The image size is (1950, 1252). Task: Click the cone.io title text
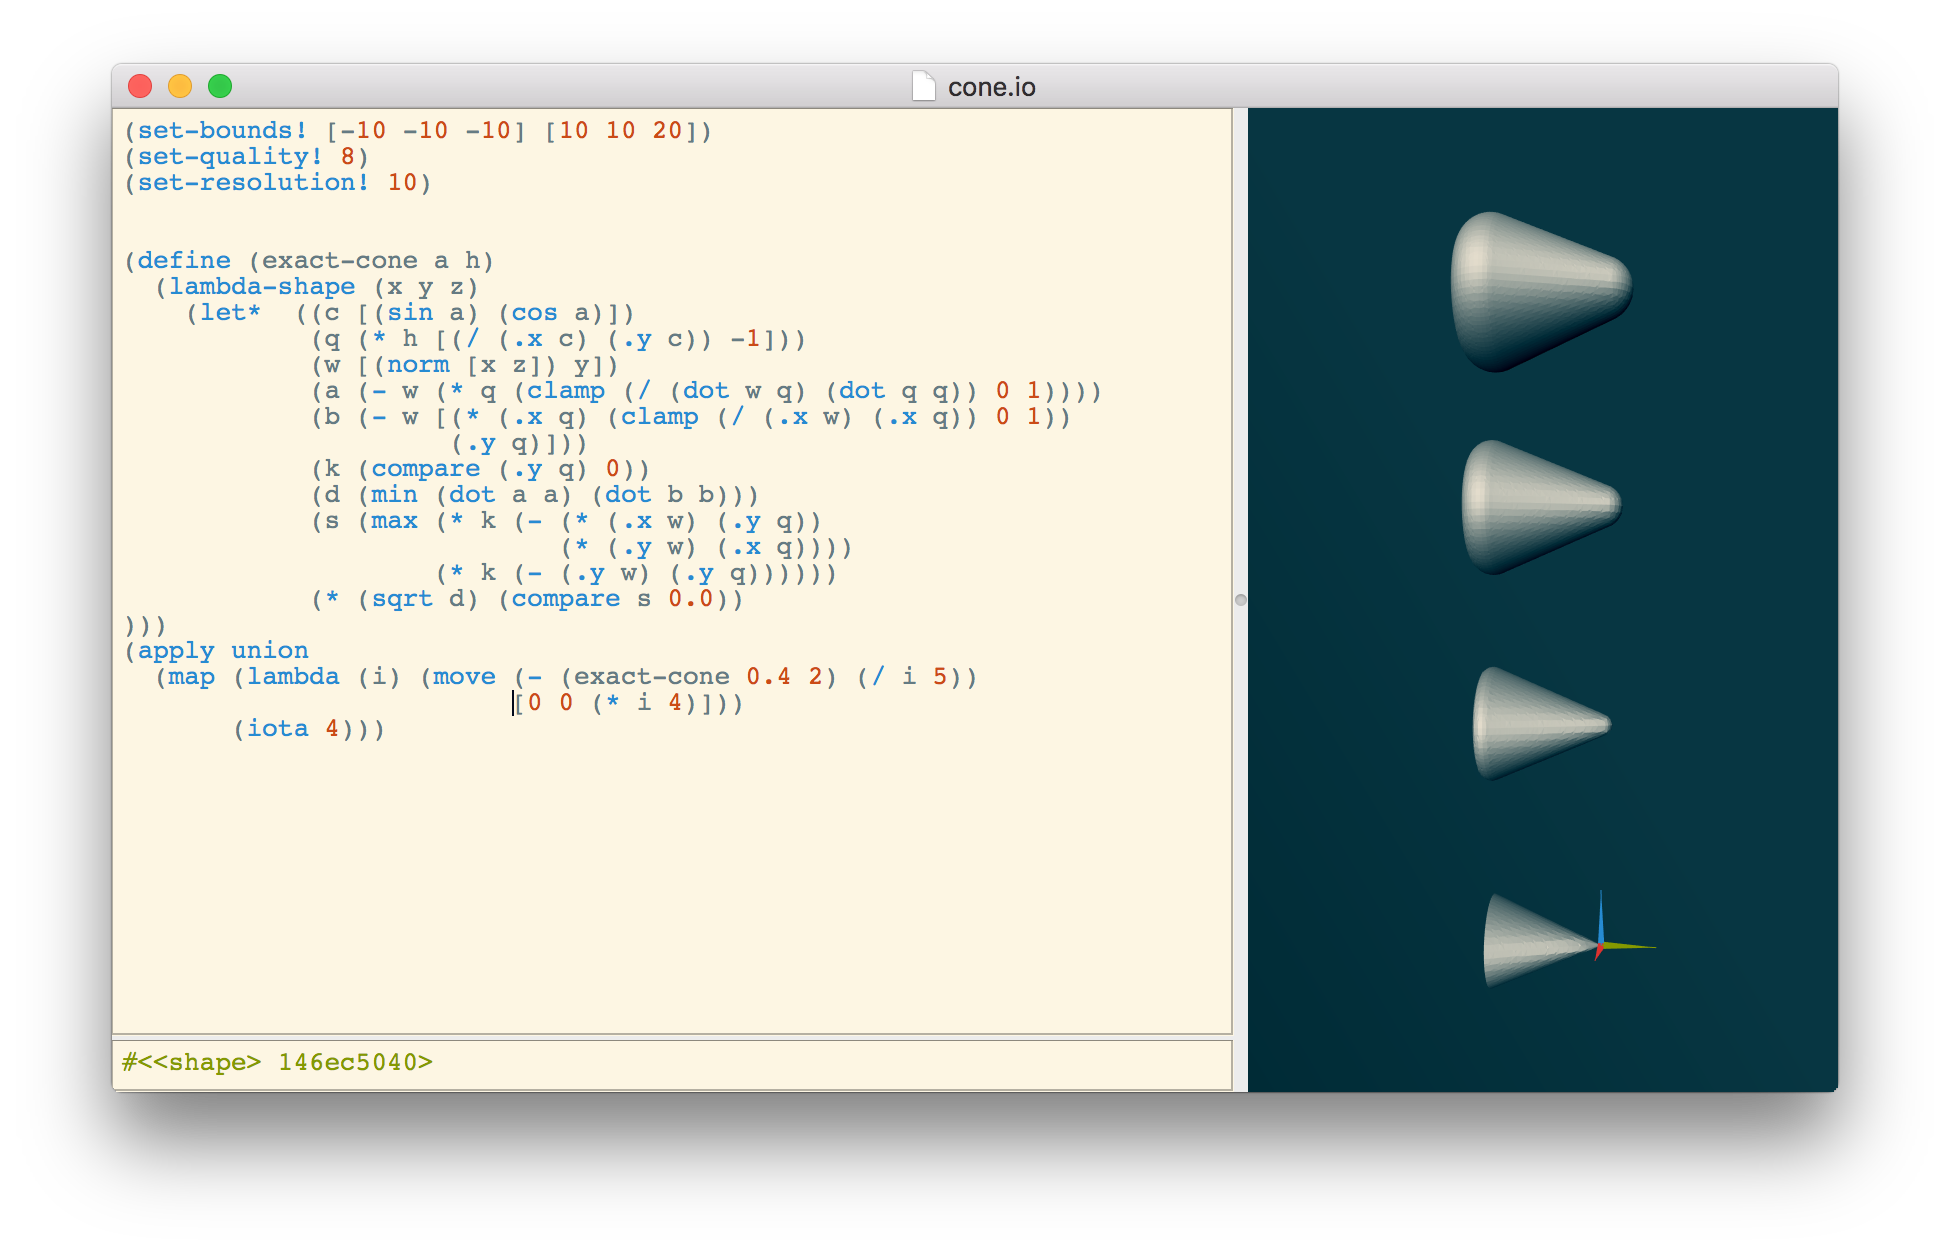pyautogui.click(x=992, y=87)
